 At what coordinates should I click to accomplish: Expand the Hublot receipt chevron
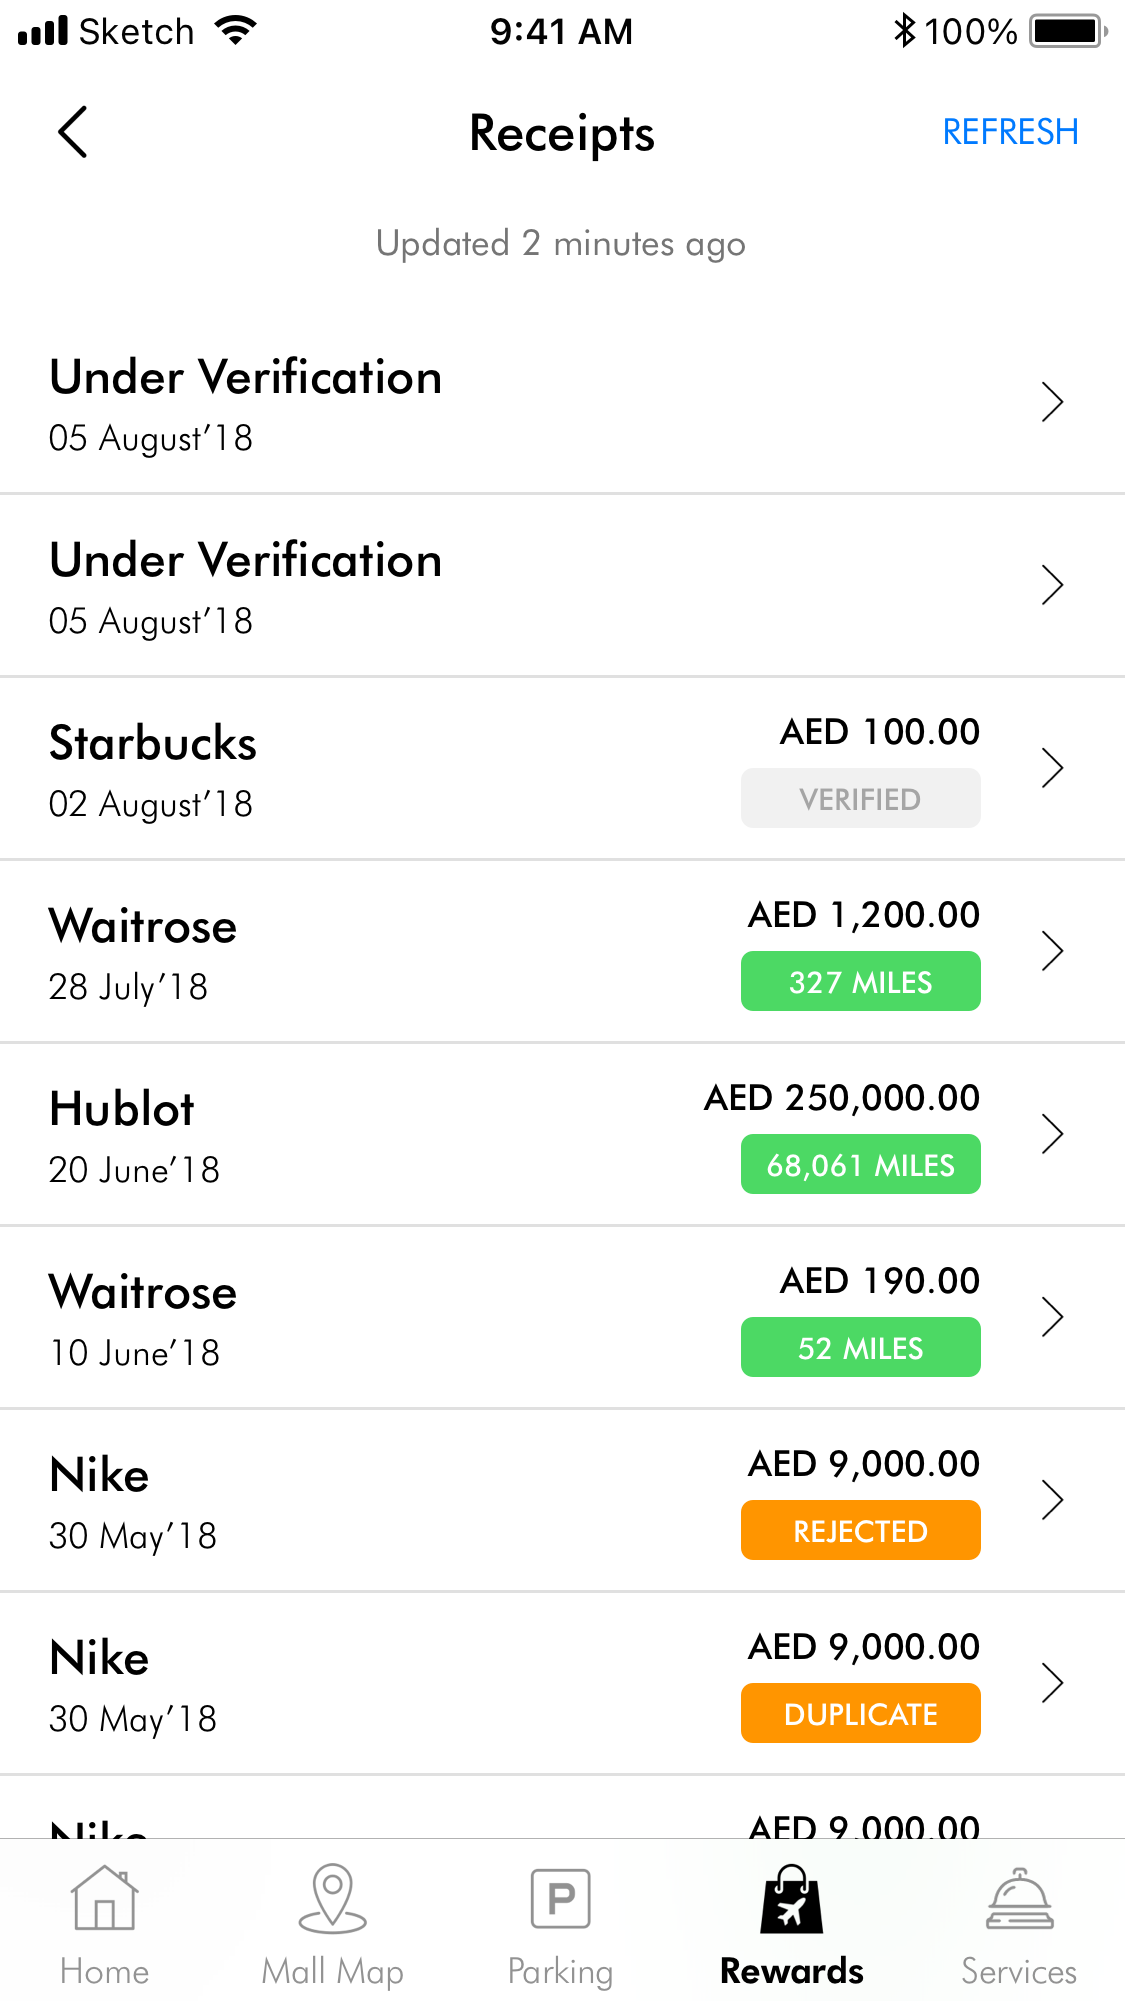(1052, 1134)
